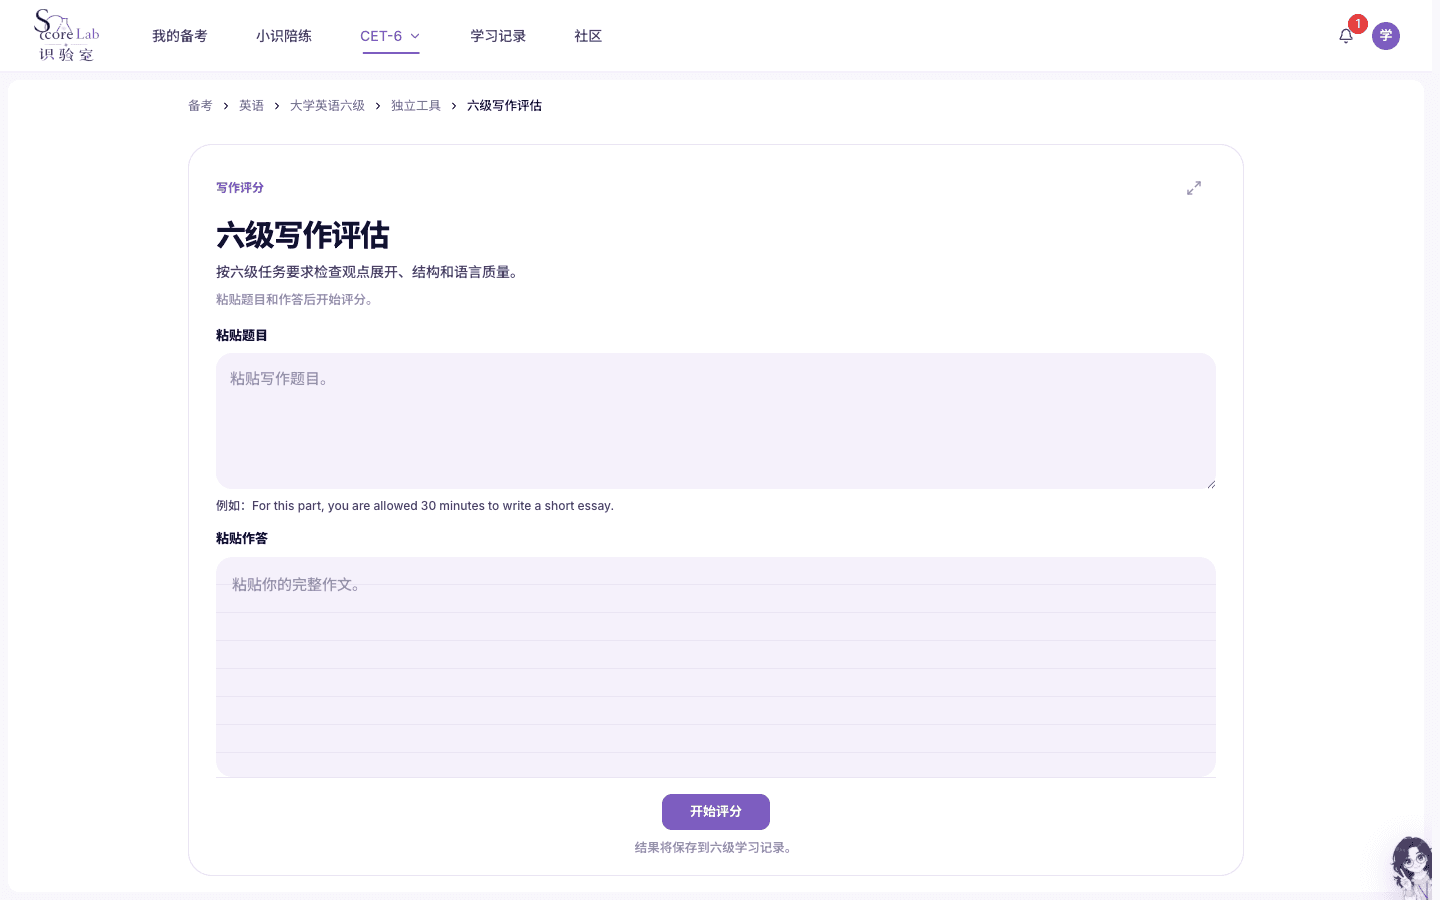Image resolution: width=1440 pixels, height=900 pixels.
Task: Click the prompt textarea resize handle
Action: (1210, 483)
